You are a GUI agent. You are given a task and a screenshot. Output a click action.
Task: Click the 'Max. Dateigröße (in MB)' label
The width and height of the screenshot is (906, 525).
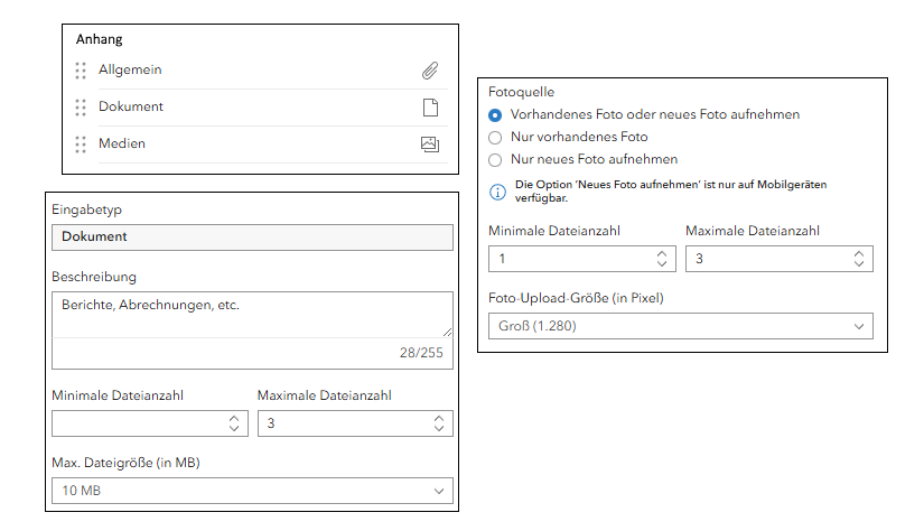point(126,463)
